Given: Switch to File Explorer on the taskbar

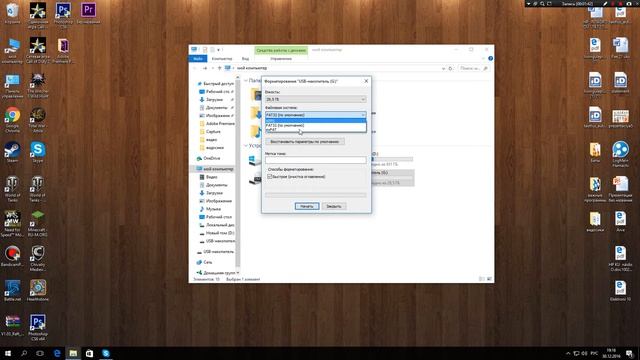Looking at the screenshot, I should [x=73, y=353].
